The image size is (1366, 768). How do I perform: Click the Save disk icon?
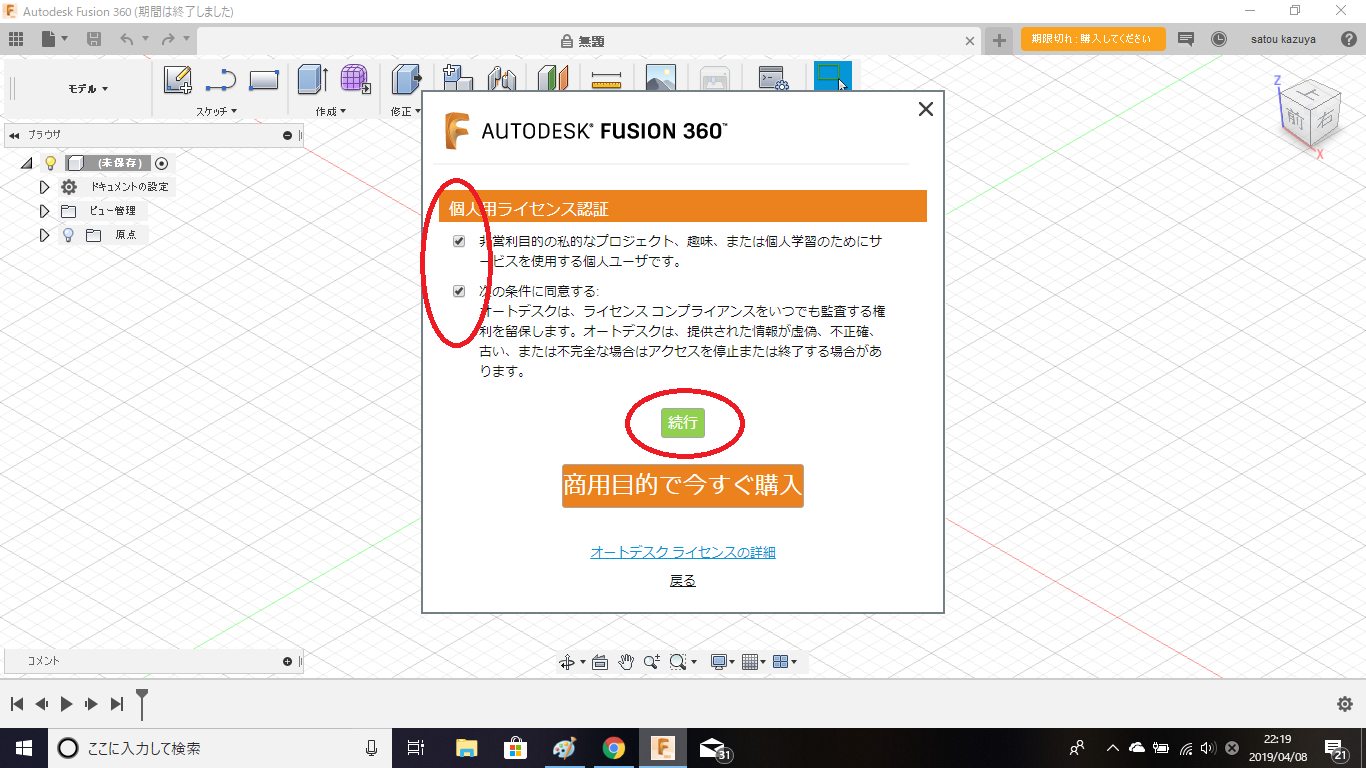coord(94,39)
